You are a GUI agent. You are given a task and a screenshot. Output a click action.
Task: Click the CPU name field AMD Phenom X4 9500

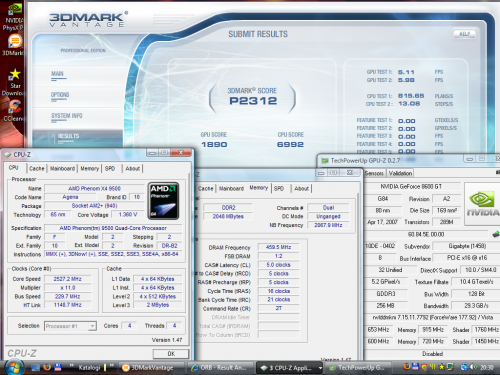click(x=94, y=189)
